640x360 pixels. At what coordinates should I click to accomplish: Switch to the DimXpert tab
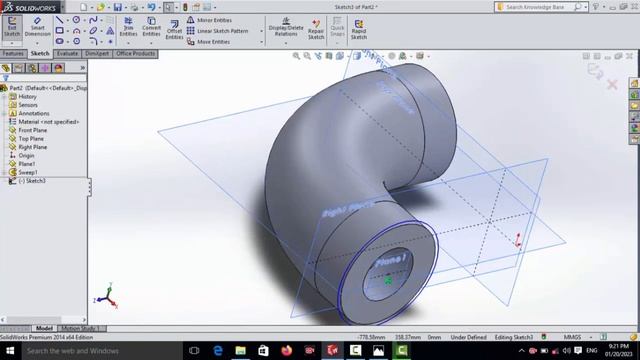click(97, 53)
